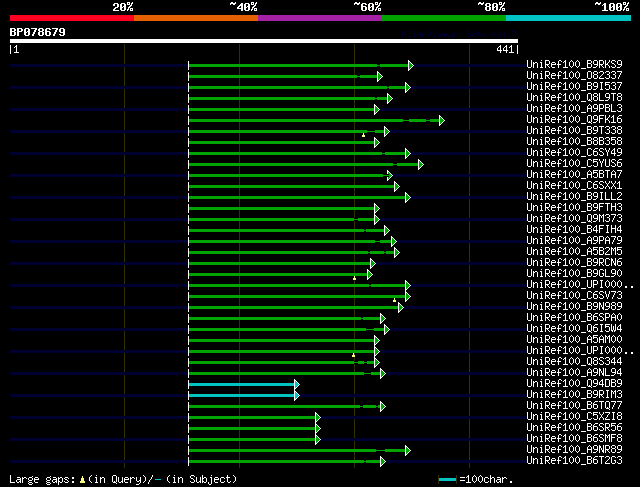Click the 441 query end position number
This screenshot has height=487, width=640.
tap(505, 49)
